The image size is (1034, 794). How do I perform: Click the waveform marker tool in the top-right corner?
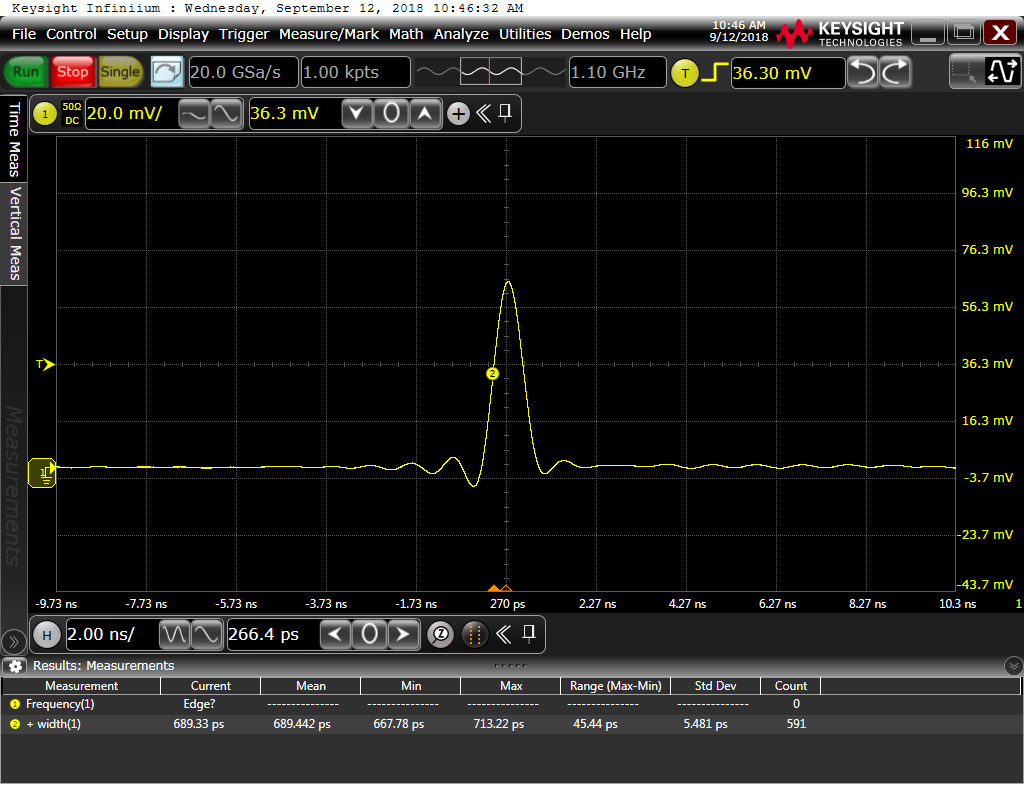pos(1001,72)
